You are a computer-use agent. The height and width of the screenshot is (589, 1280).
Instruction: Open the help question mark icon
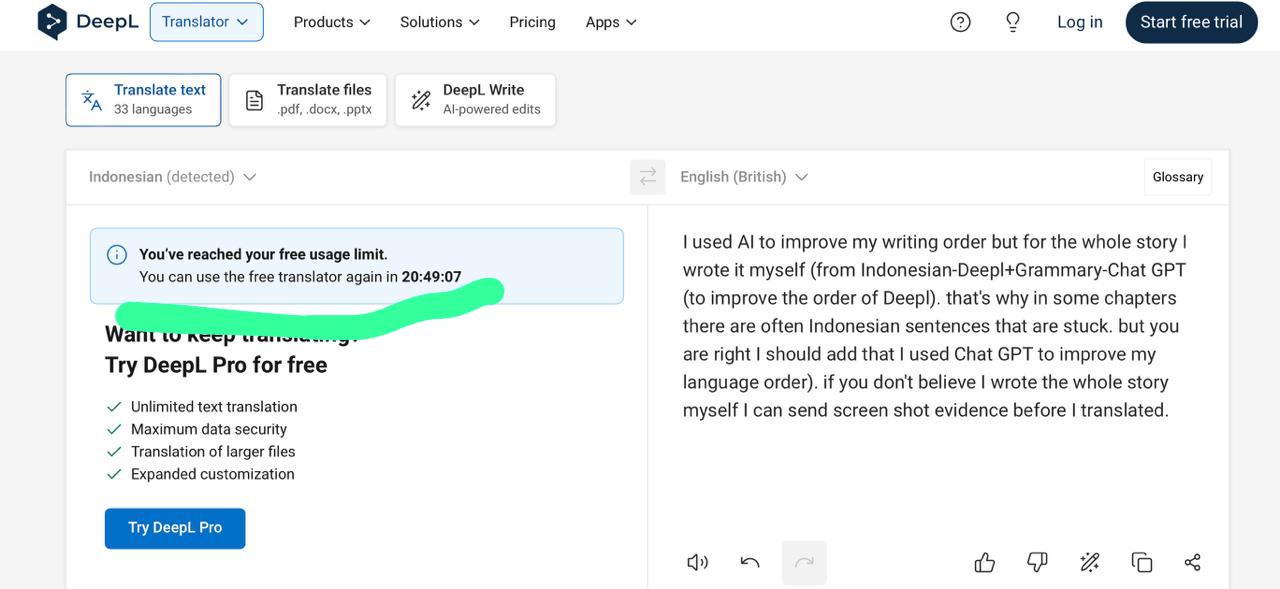pos(960,22)
